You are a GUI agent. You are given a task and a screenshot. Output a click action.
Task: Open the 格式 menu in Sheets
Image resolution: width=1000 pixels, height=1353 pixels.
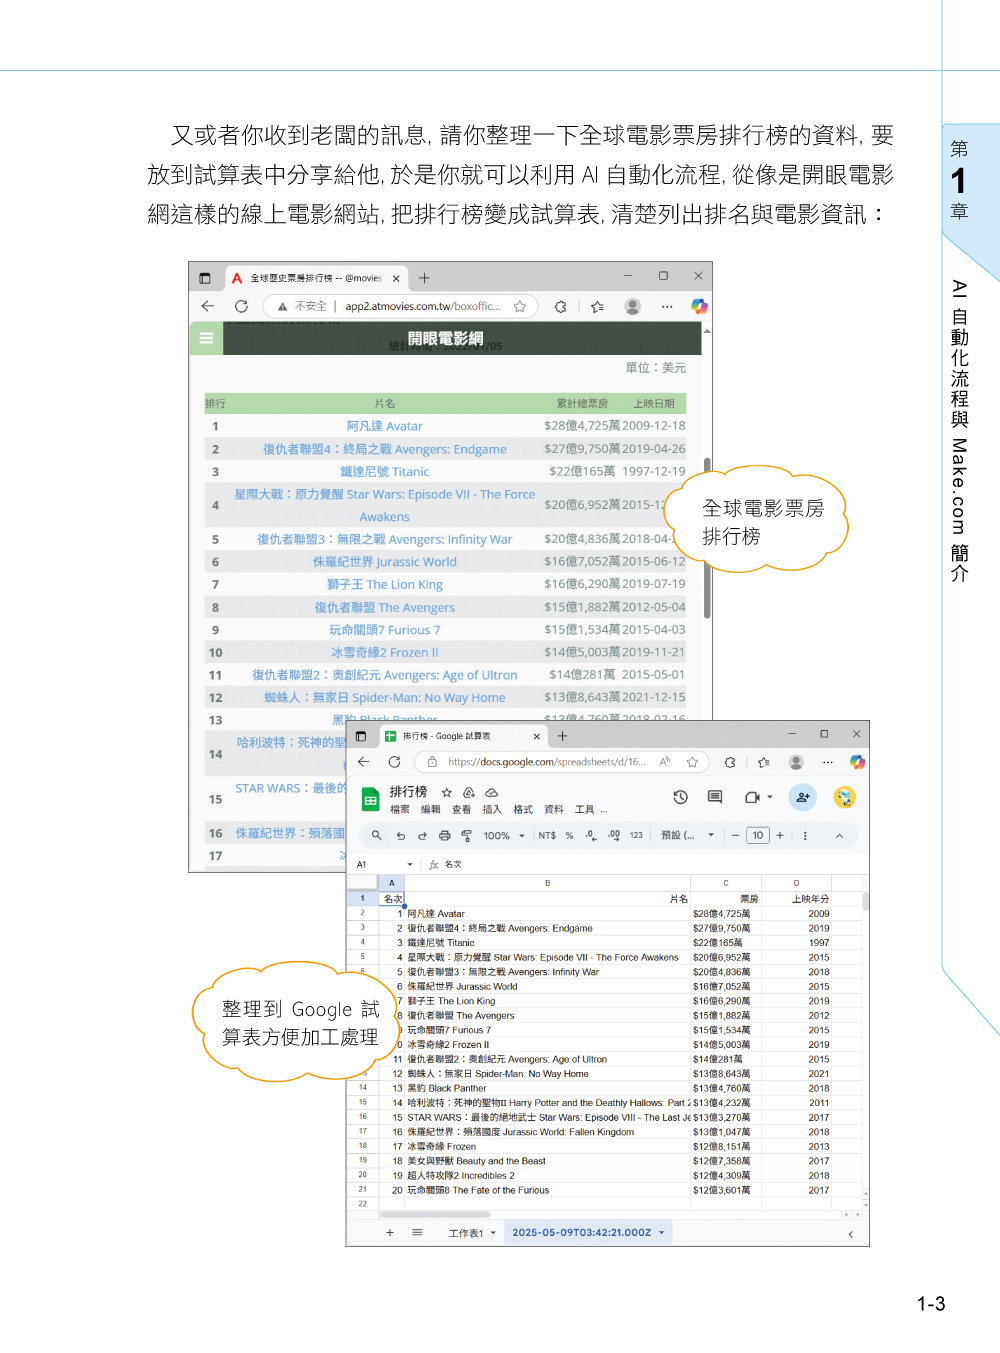[523, 809]
